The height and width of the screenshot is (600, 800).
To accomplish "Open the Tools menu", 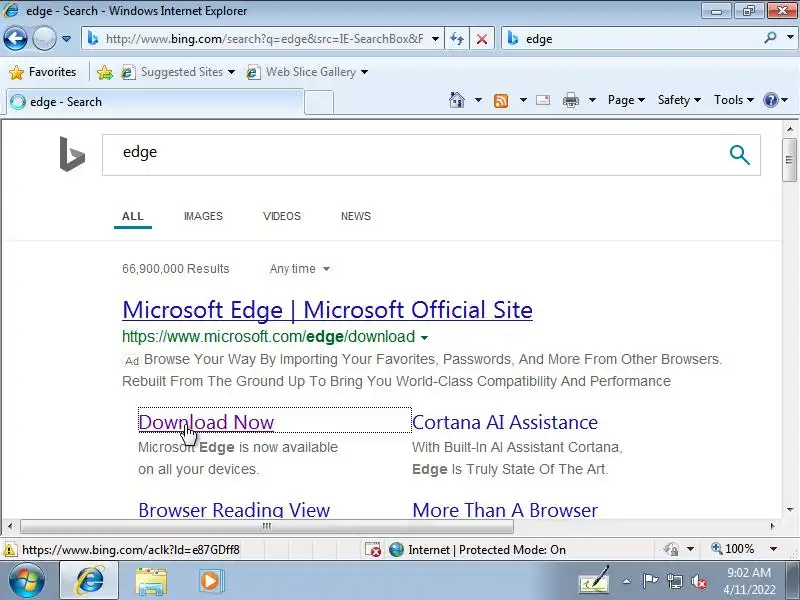I will click(x=734, y=100).
